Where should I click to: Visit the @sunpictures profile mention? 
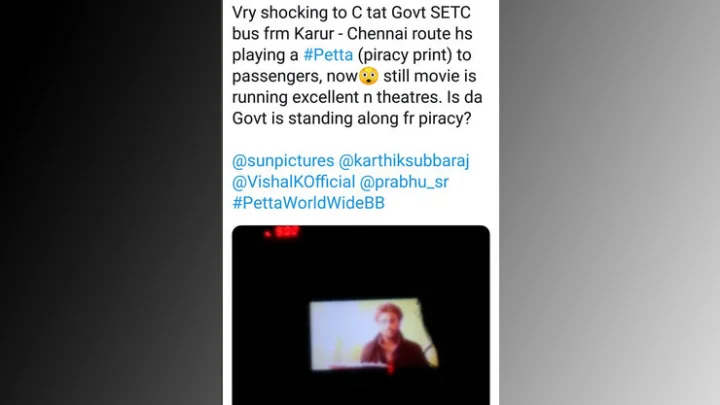(283, 161)
